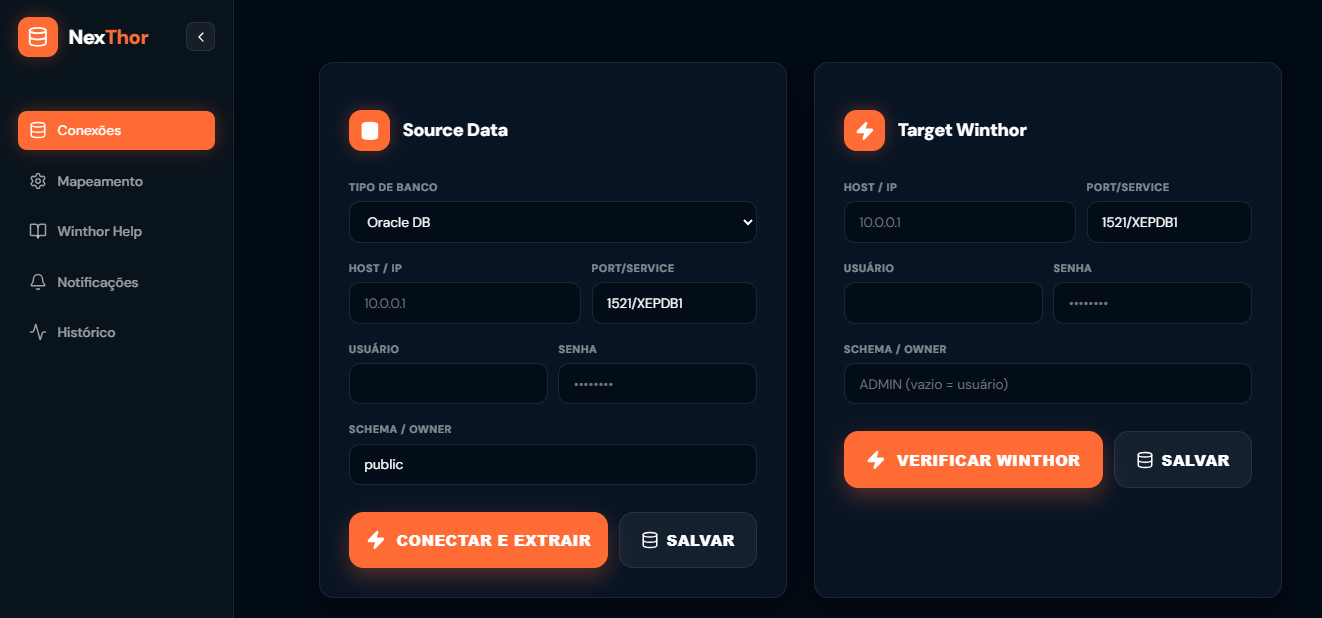Click the Histórico activity pulse icon

pyautogui.click(x=38, y=332)
